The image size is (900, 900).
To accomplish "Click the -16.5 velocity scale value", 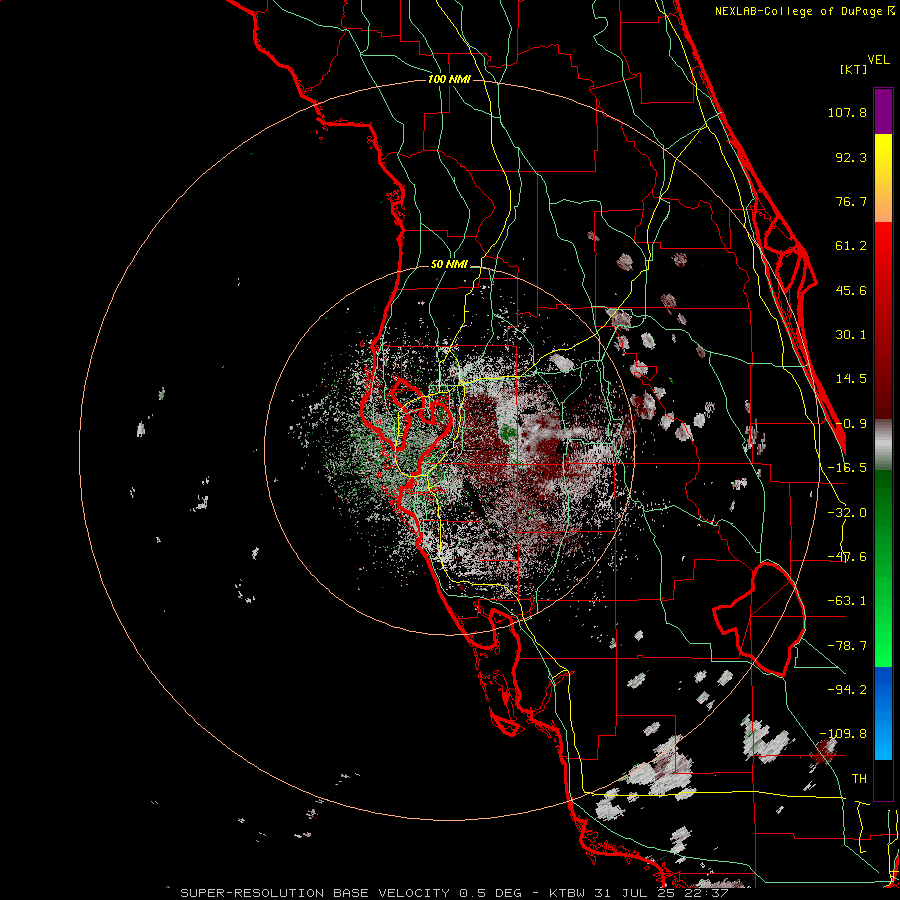I will click(847, 468).
